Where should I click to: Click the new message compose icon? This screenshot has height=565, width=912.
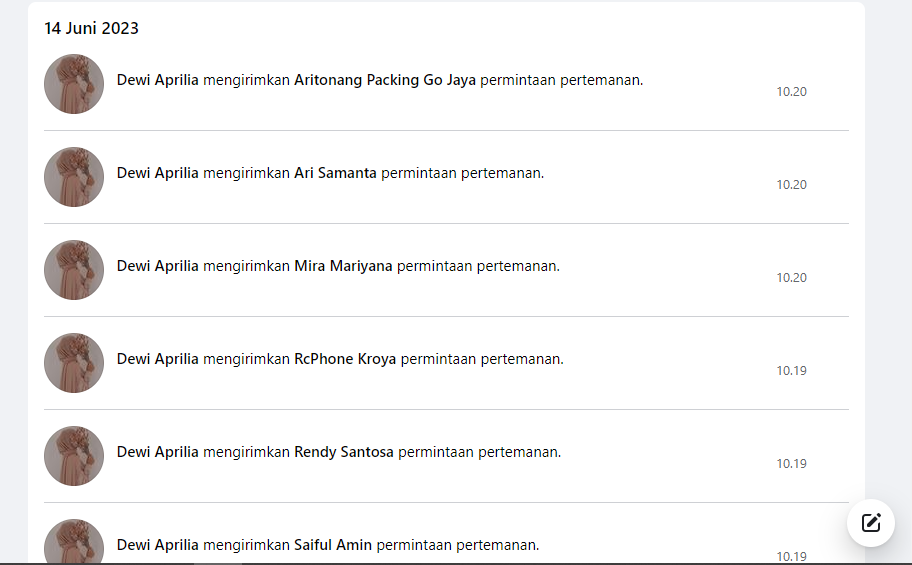871,523
